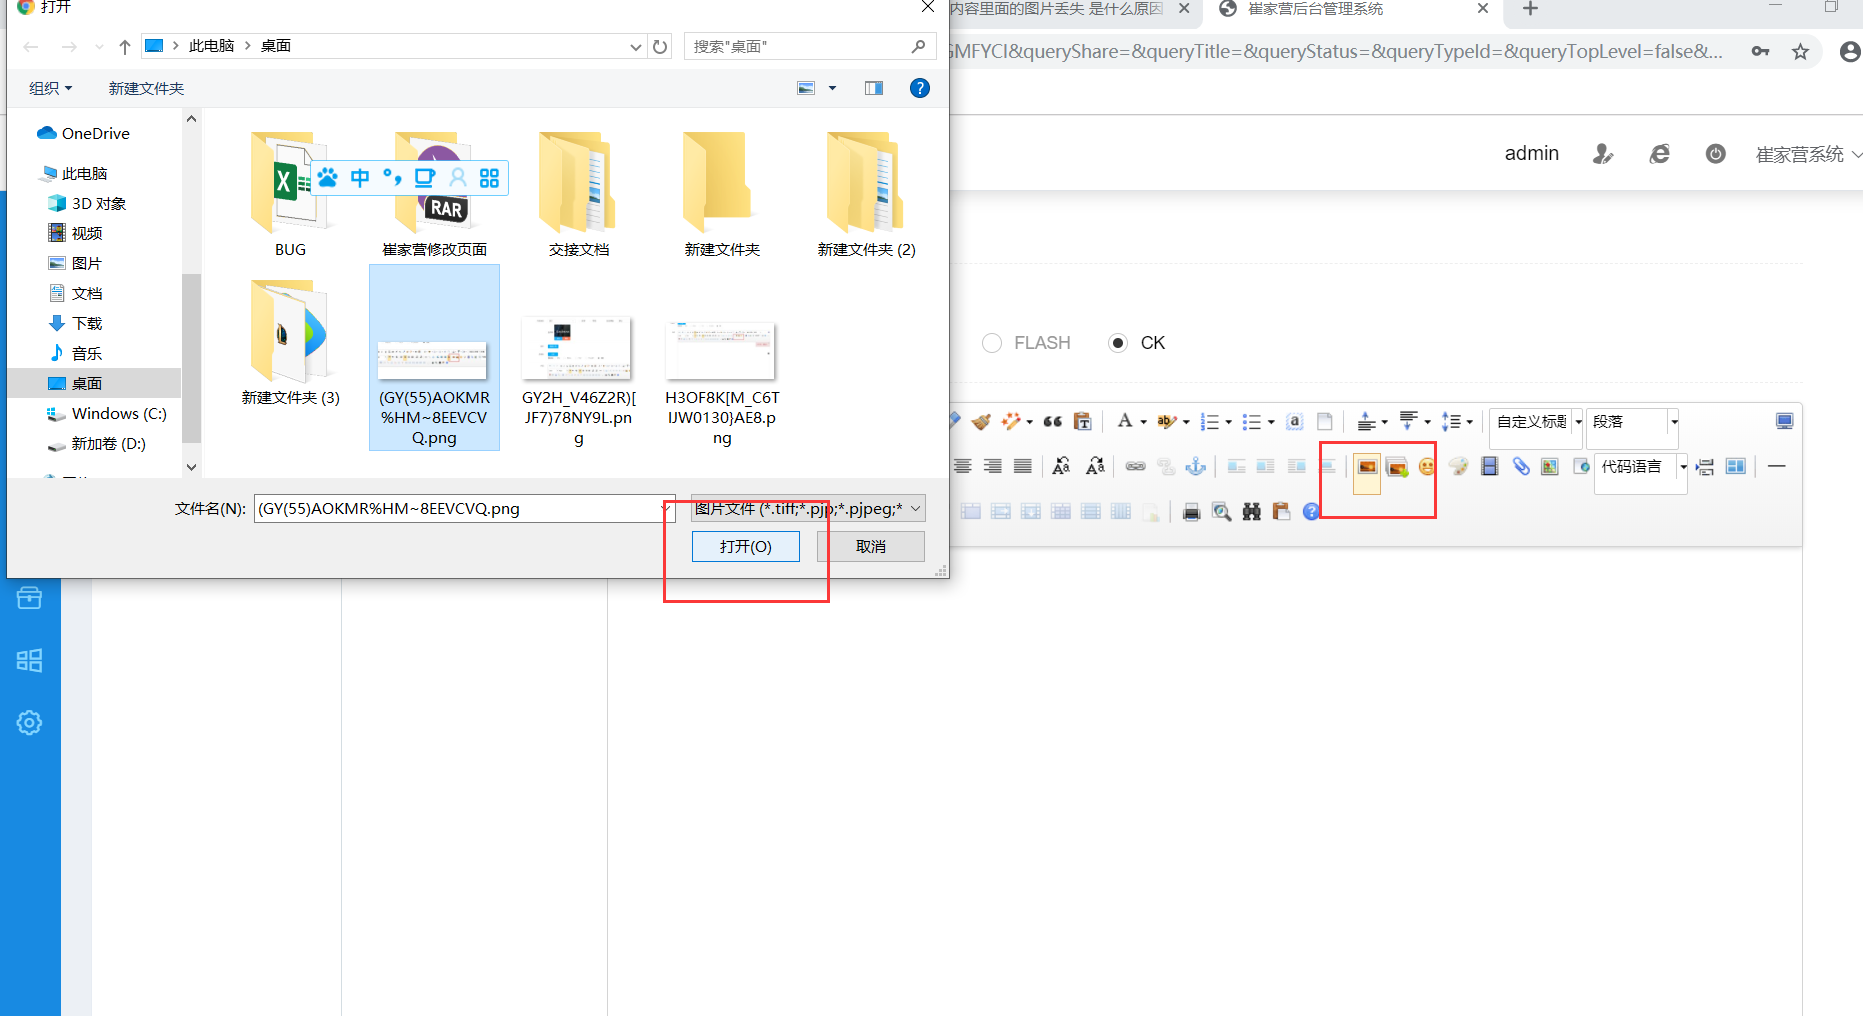Go up one folder level
Viewport: 1863px width, 1016px height.
[125, 46]
